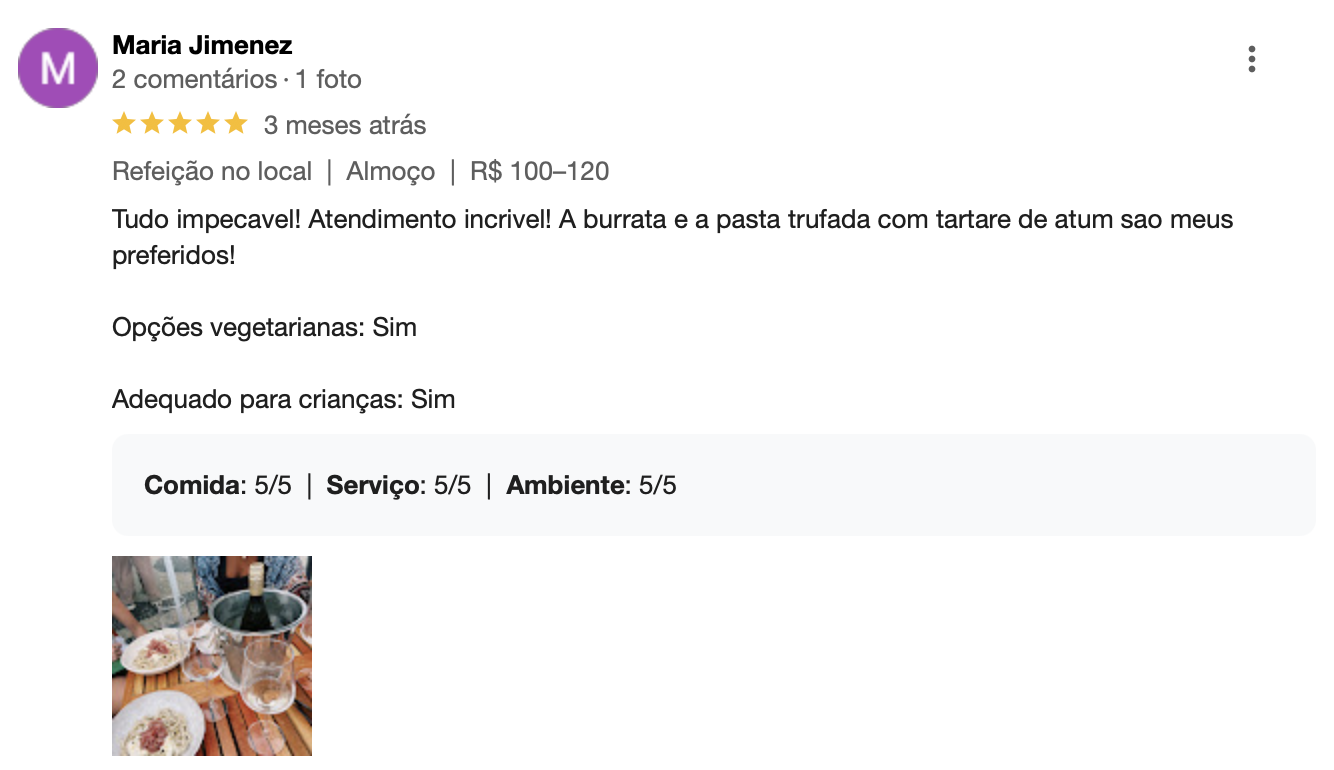Select the 'Refeição no local' label
This screenshot has height=770, width=1334.
[x=212, y=171]
